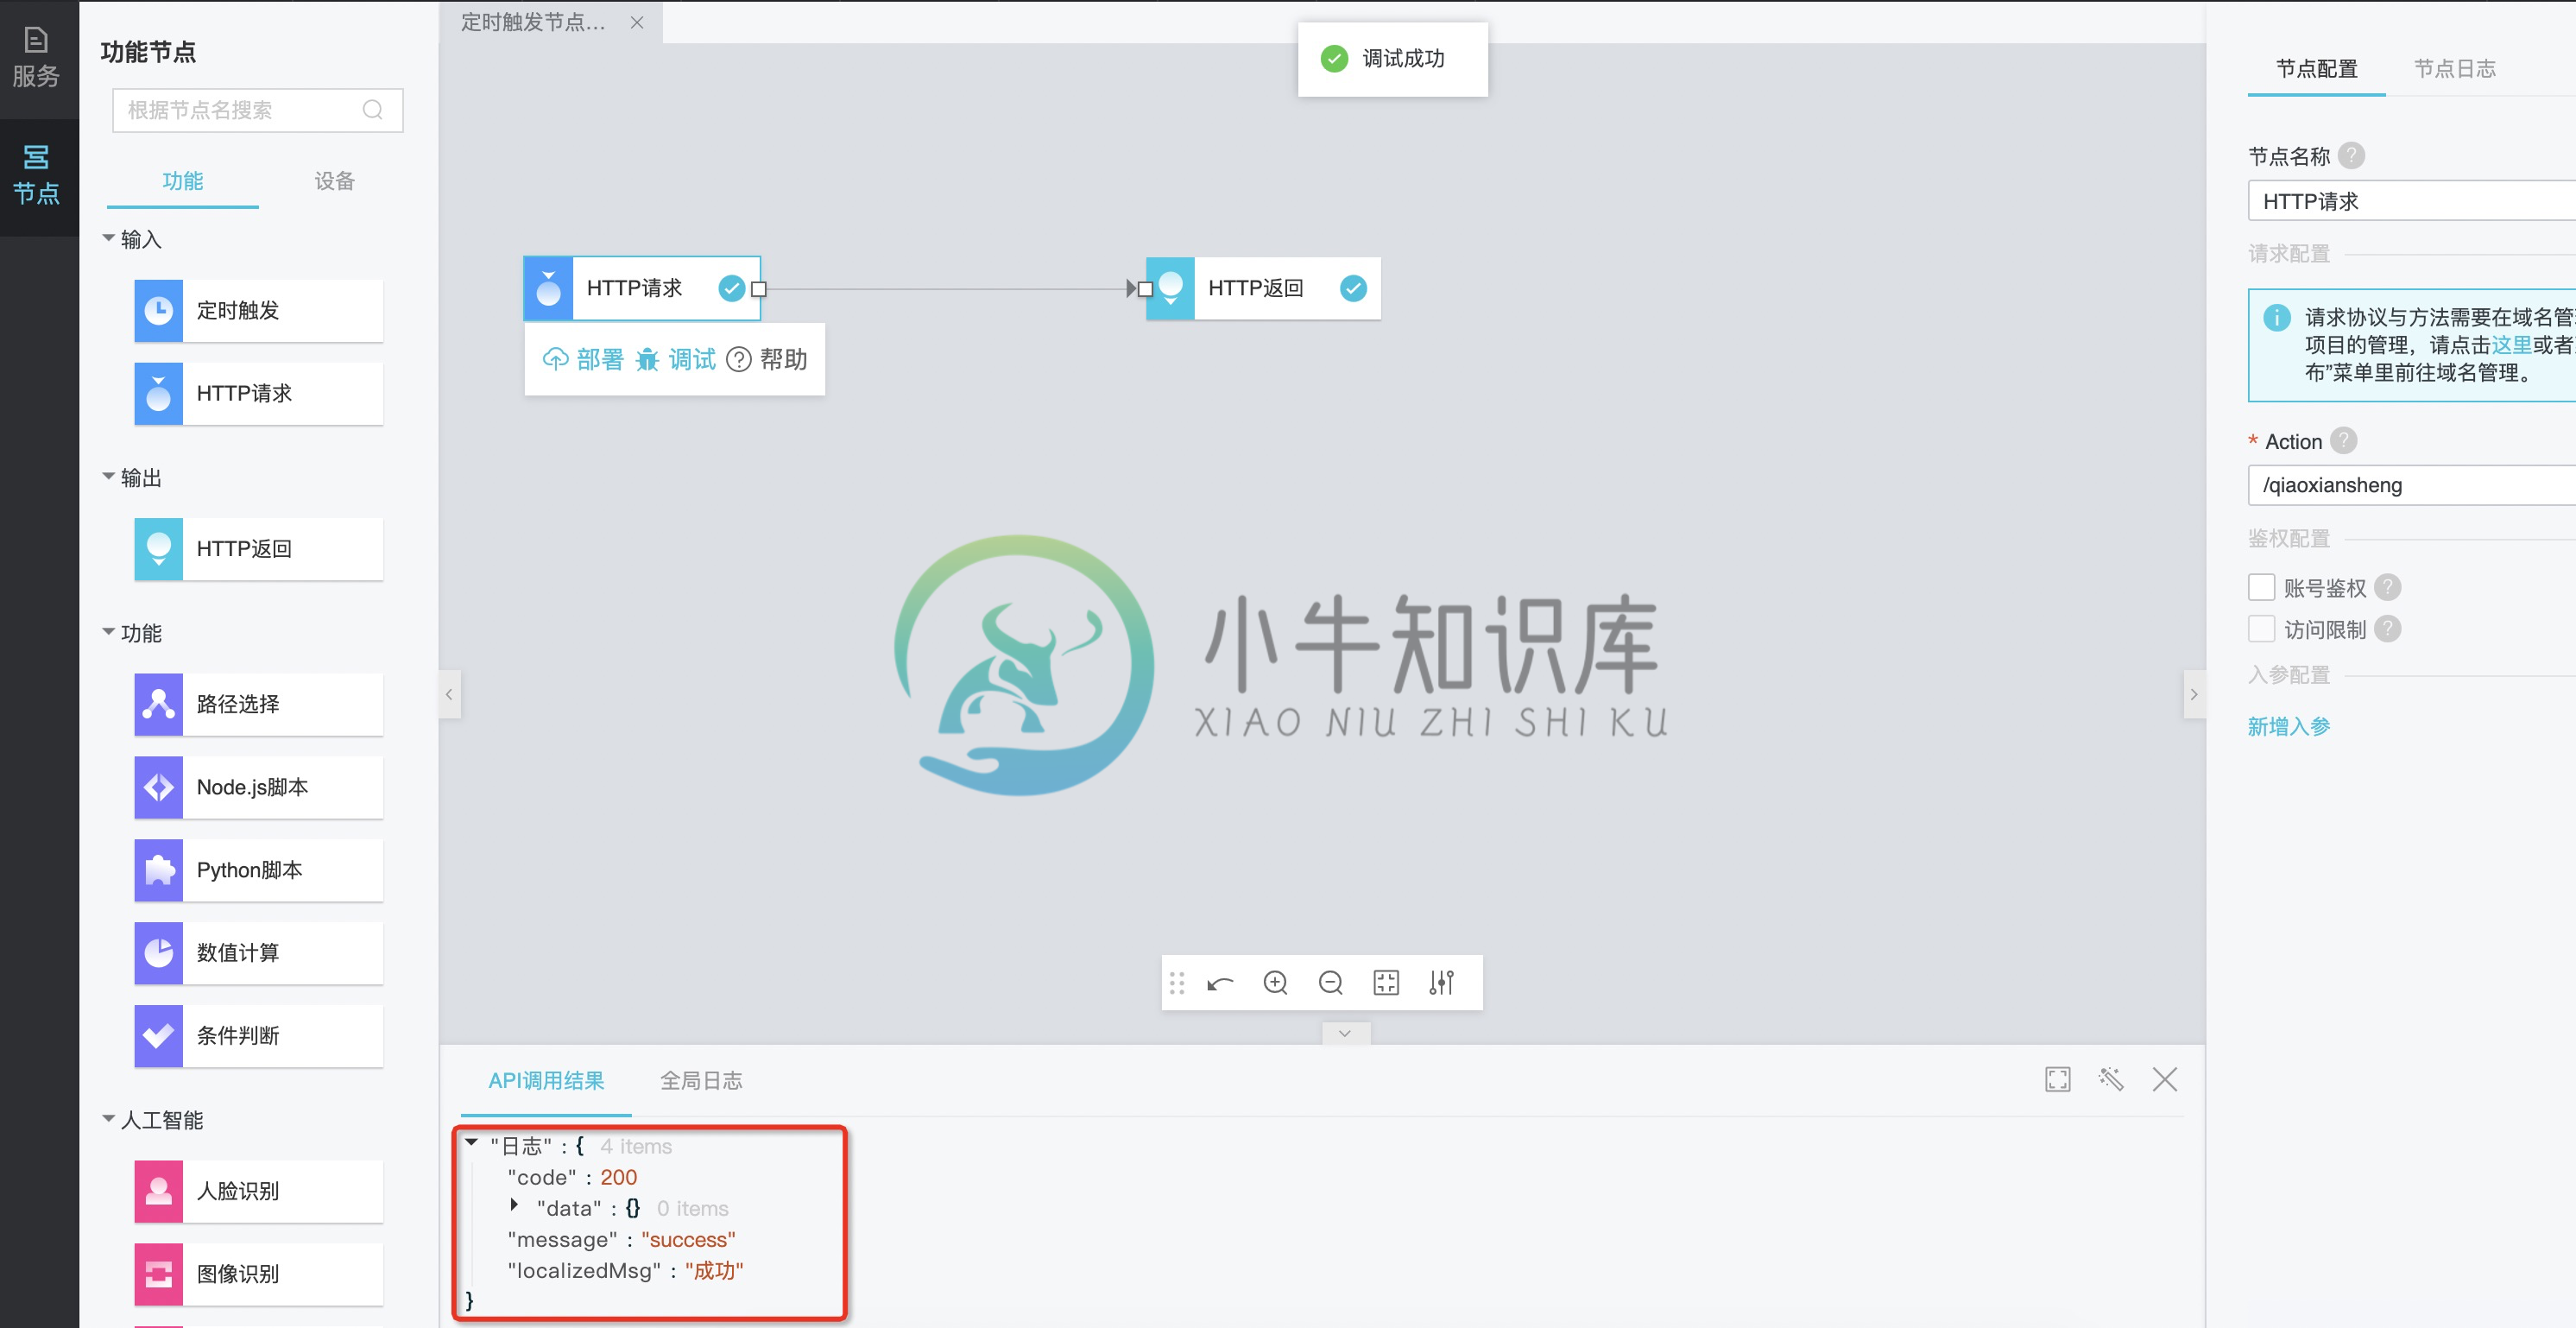This screenshot has width=2576, height=1328.
Task: Select the Python脚本 node
Action: [x=258, y=870]
